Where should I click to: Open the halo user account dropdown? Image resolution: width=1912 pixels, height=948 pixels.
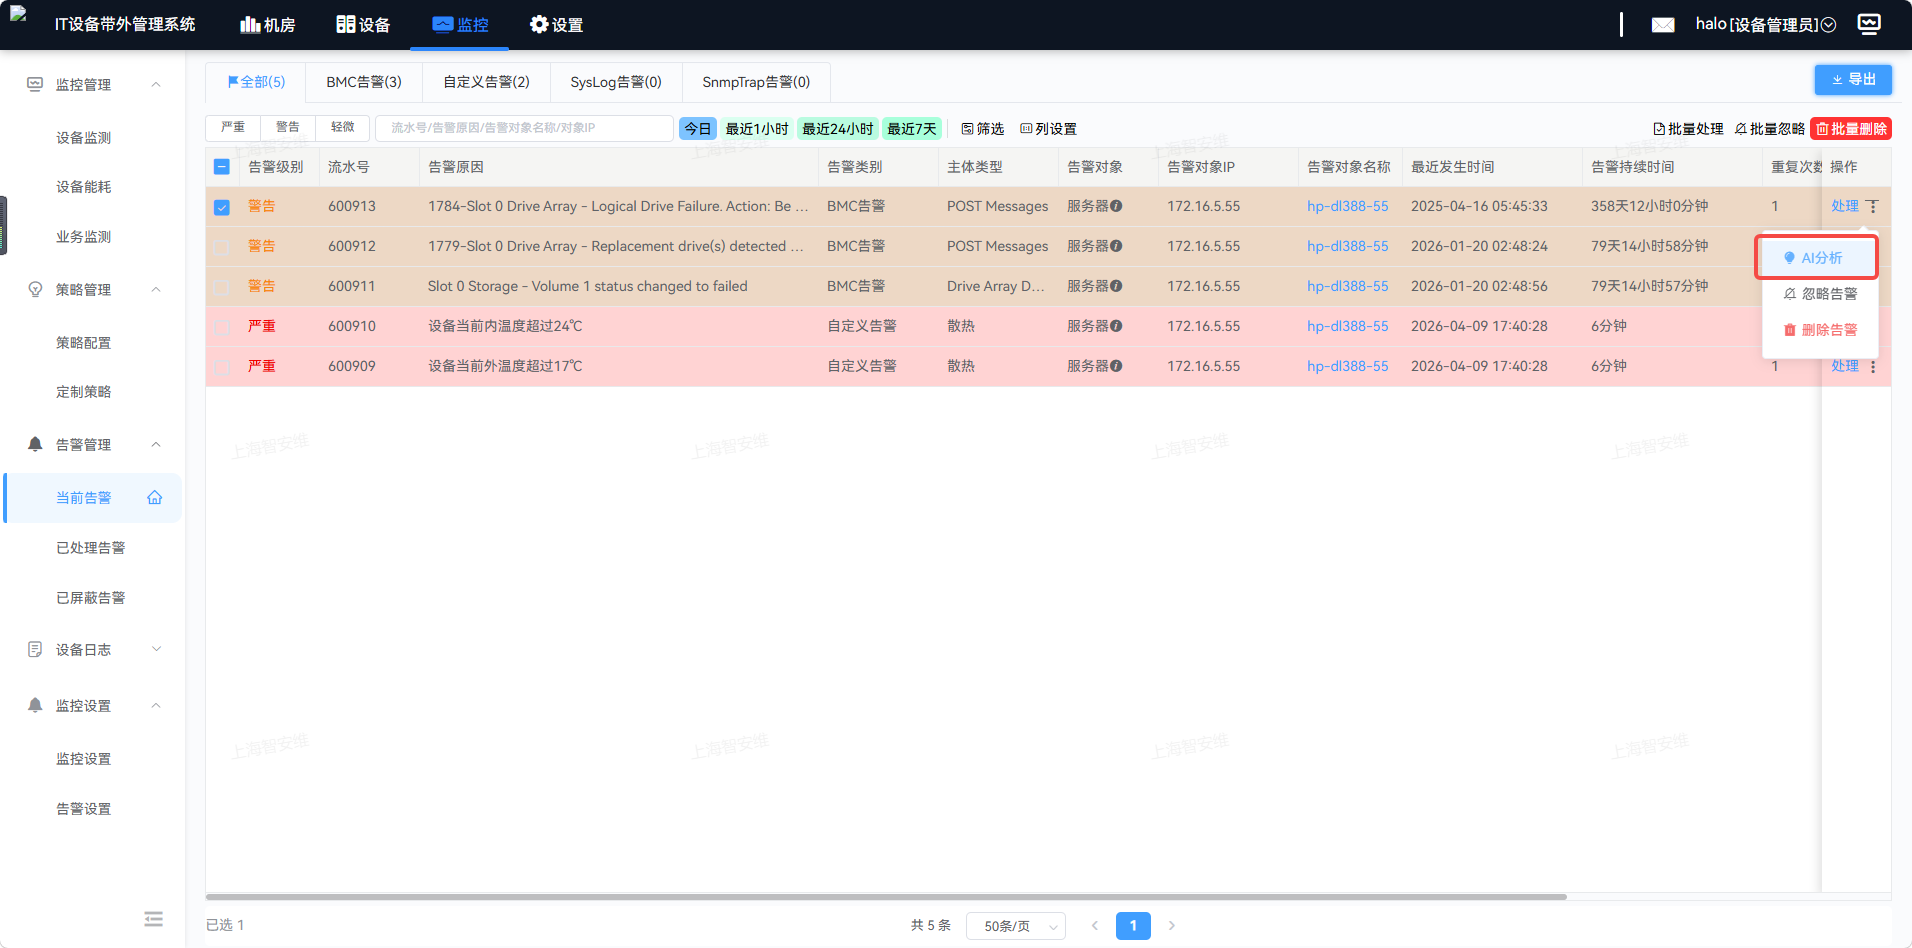click(1765, 25)
